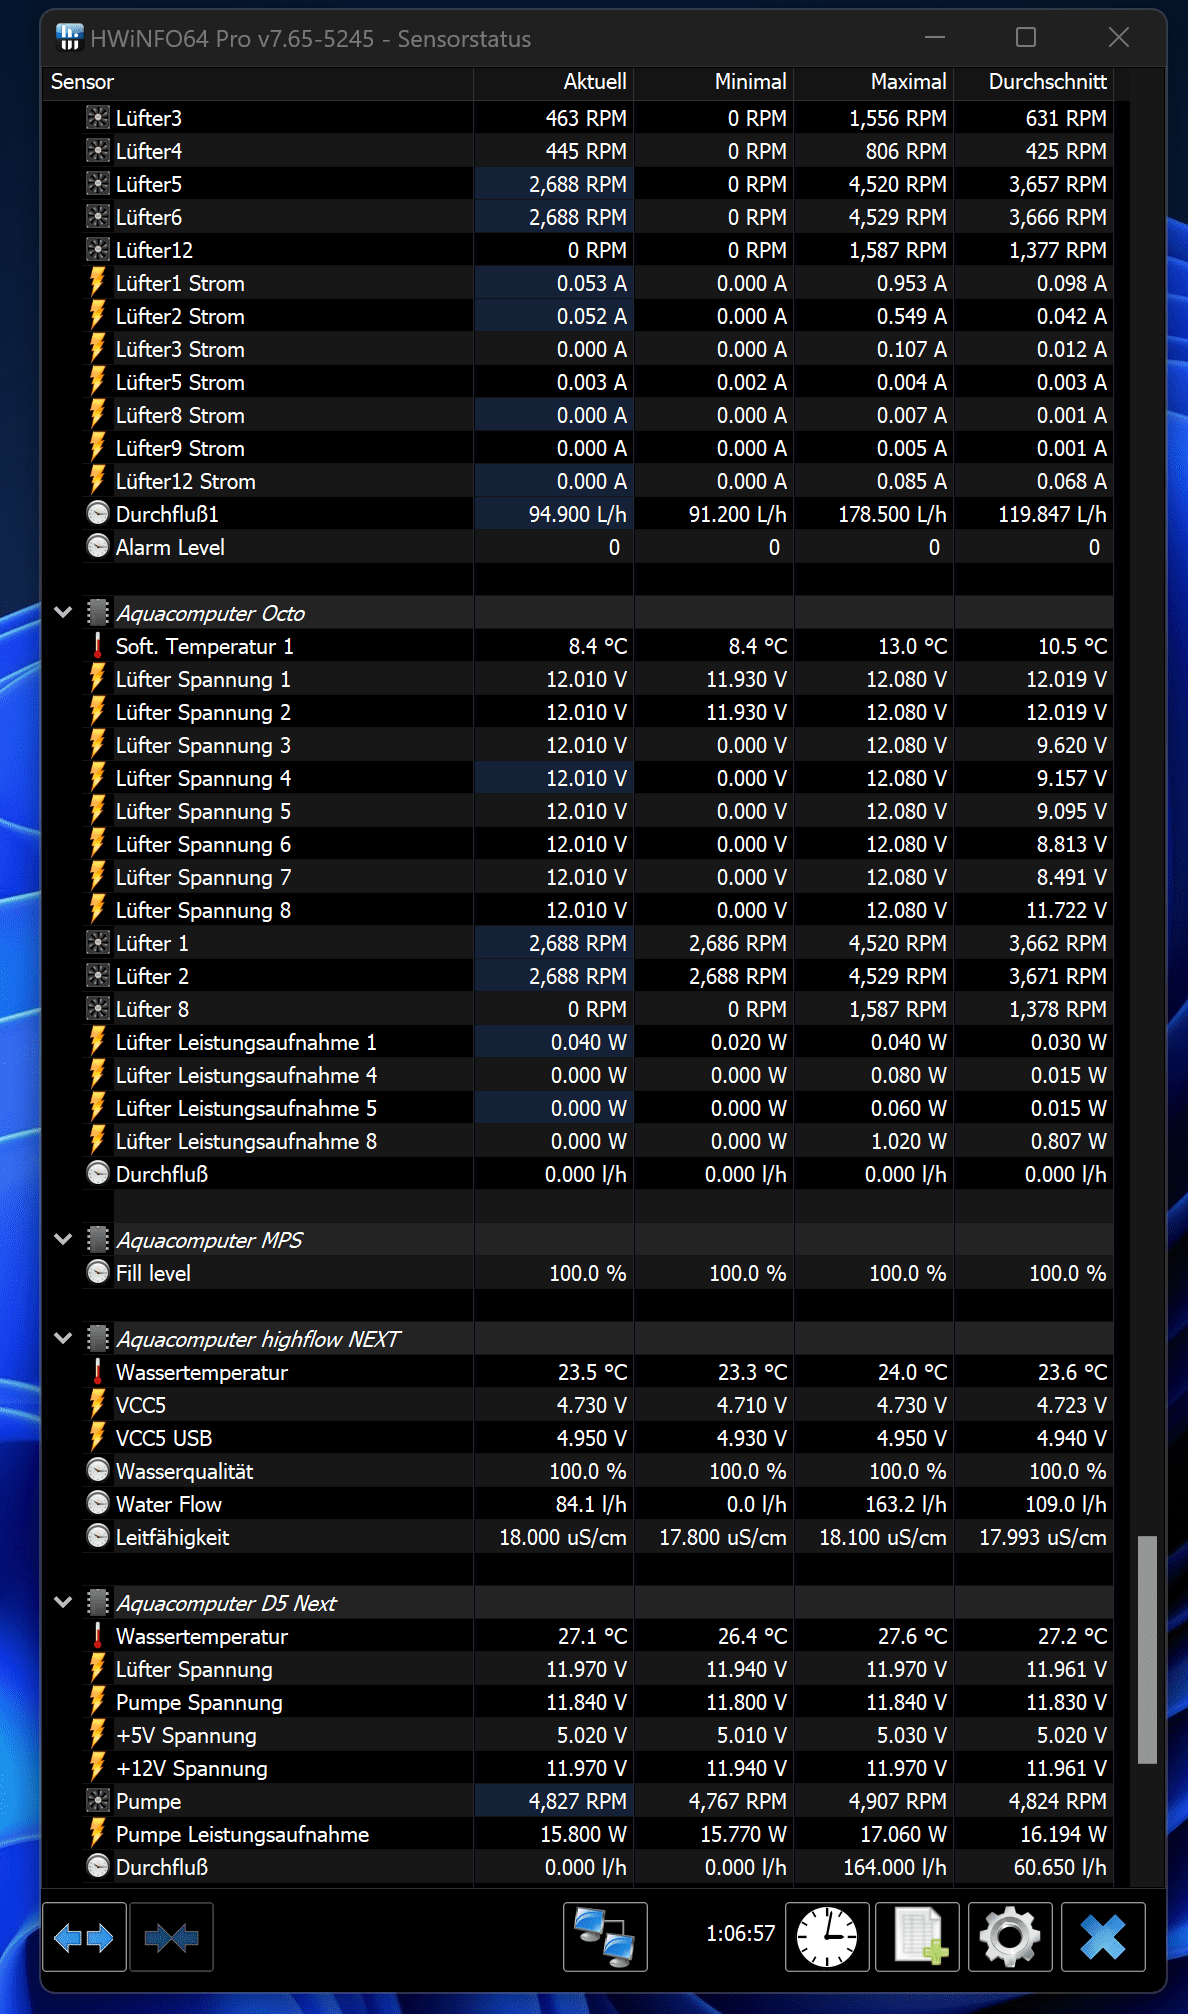Click the blue X close sensors button
The width and height of the screenshot is (1188, 2014).
point(1103,1938)
